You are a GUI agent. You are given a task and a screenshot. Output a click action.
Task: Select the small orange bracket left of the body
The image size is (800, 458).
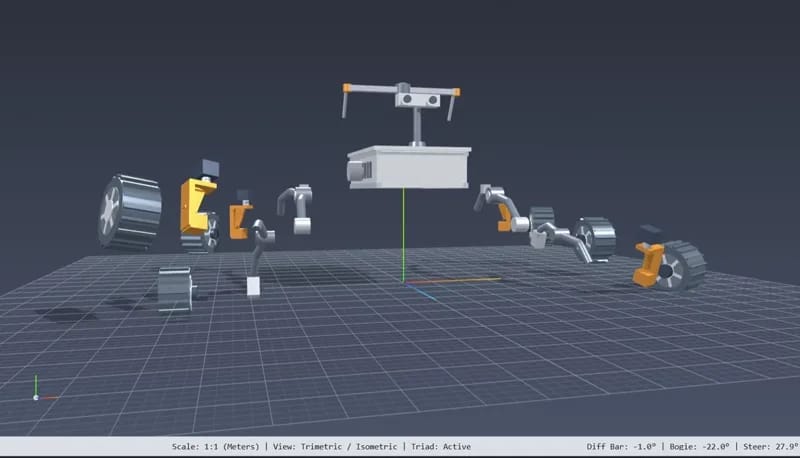pyautogui.click(x=239, y=221)
